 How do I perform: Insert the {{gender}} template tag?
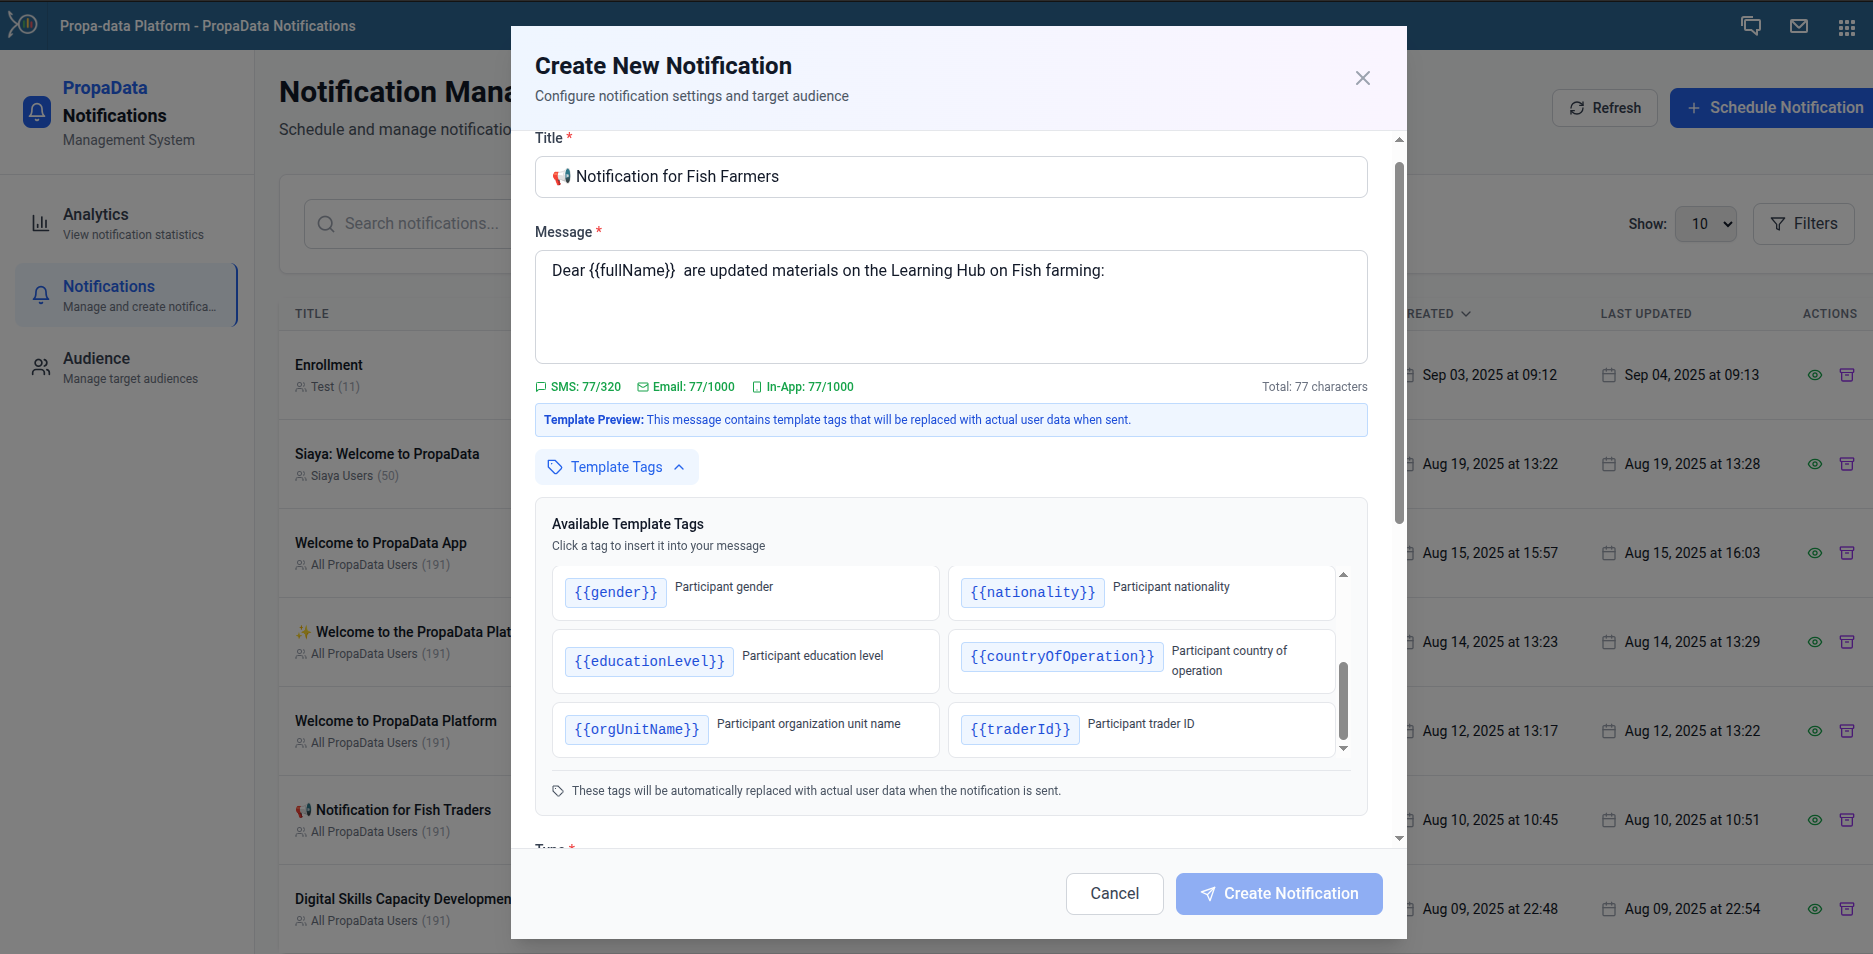pos(615,592)
